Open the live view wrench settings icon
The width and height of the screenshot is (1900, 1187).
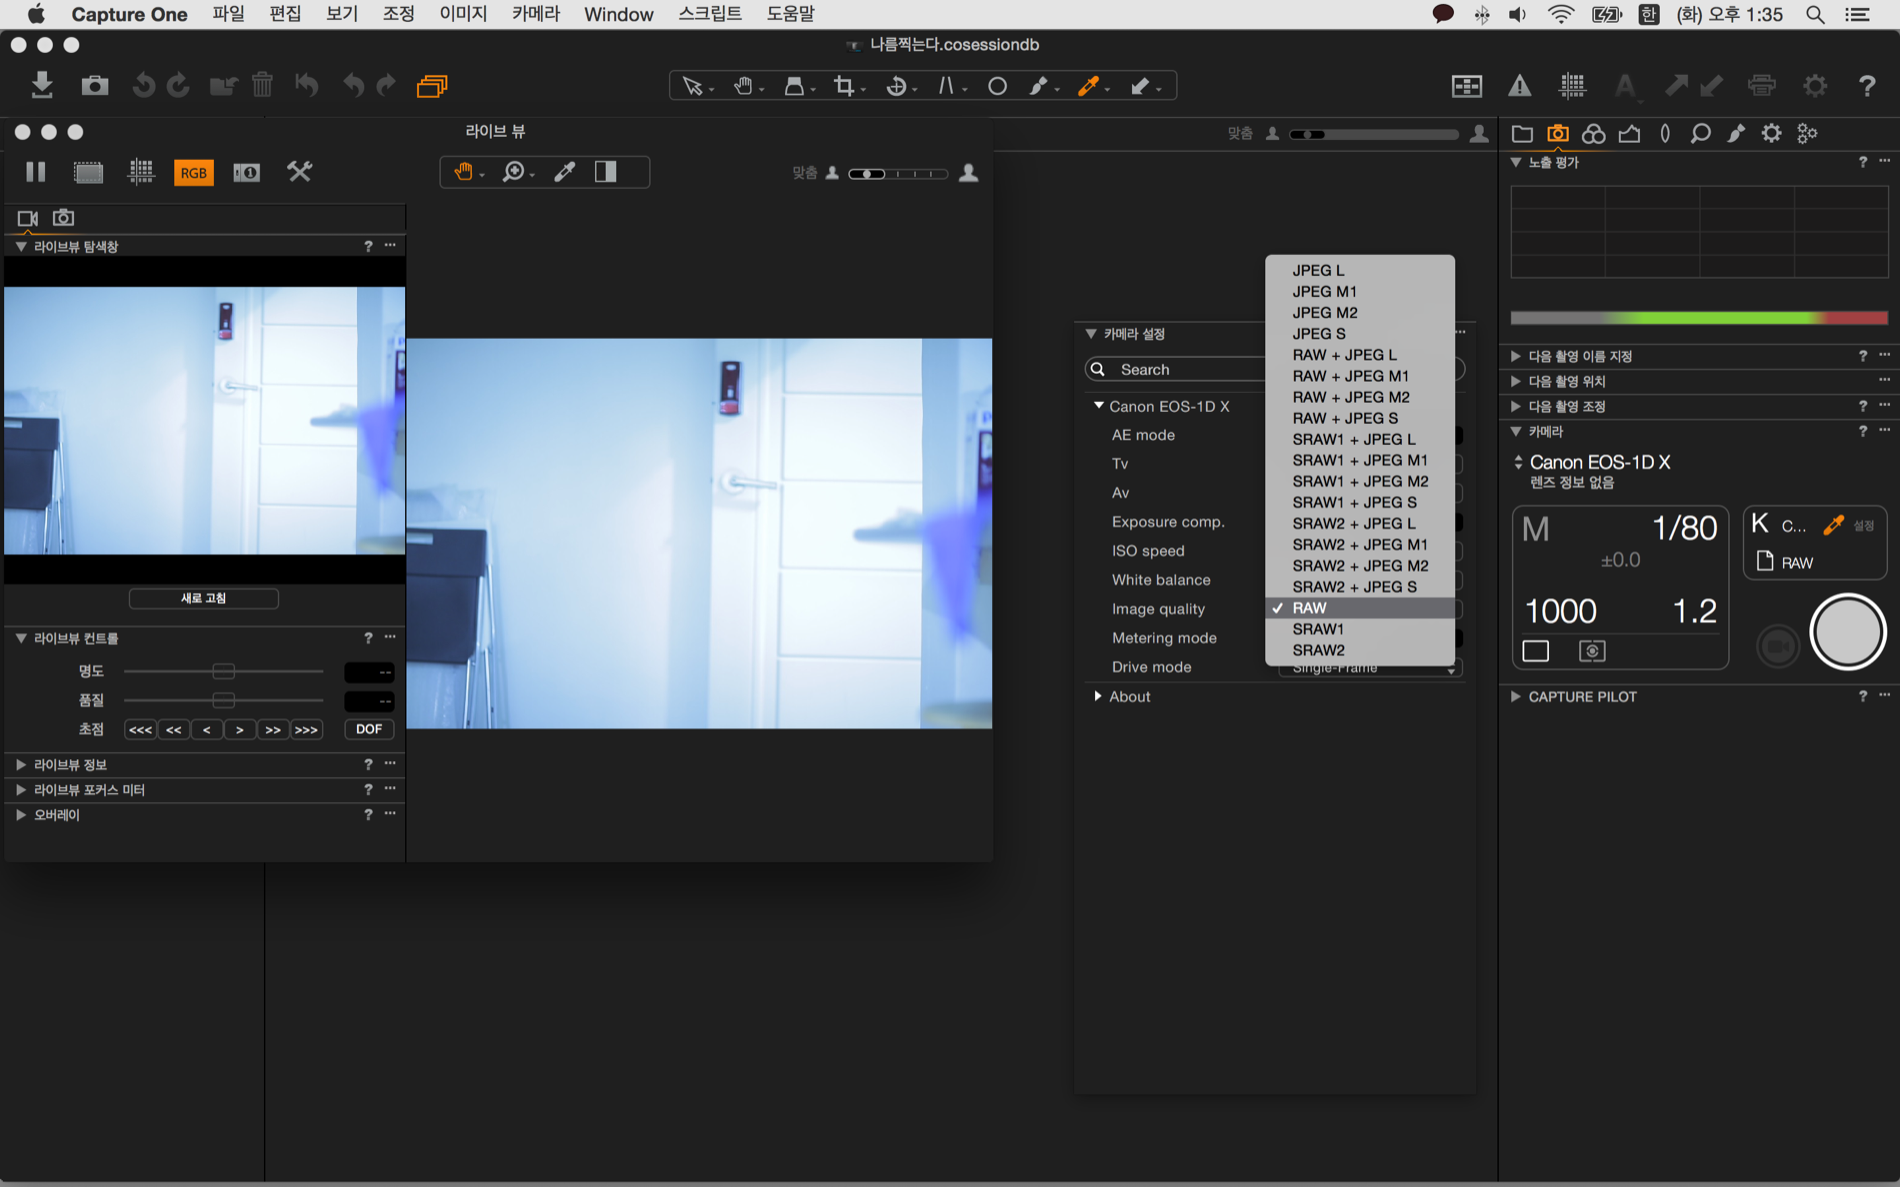click(x=299, y=172)
